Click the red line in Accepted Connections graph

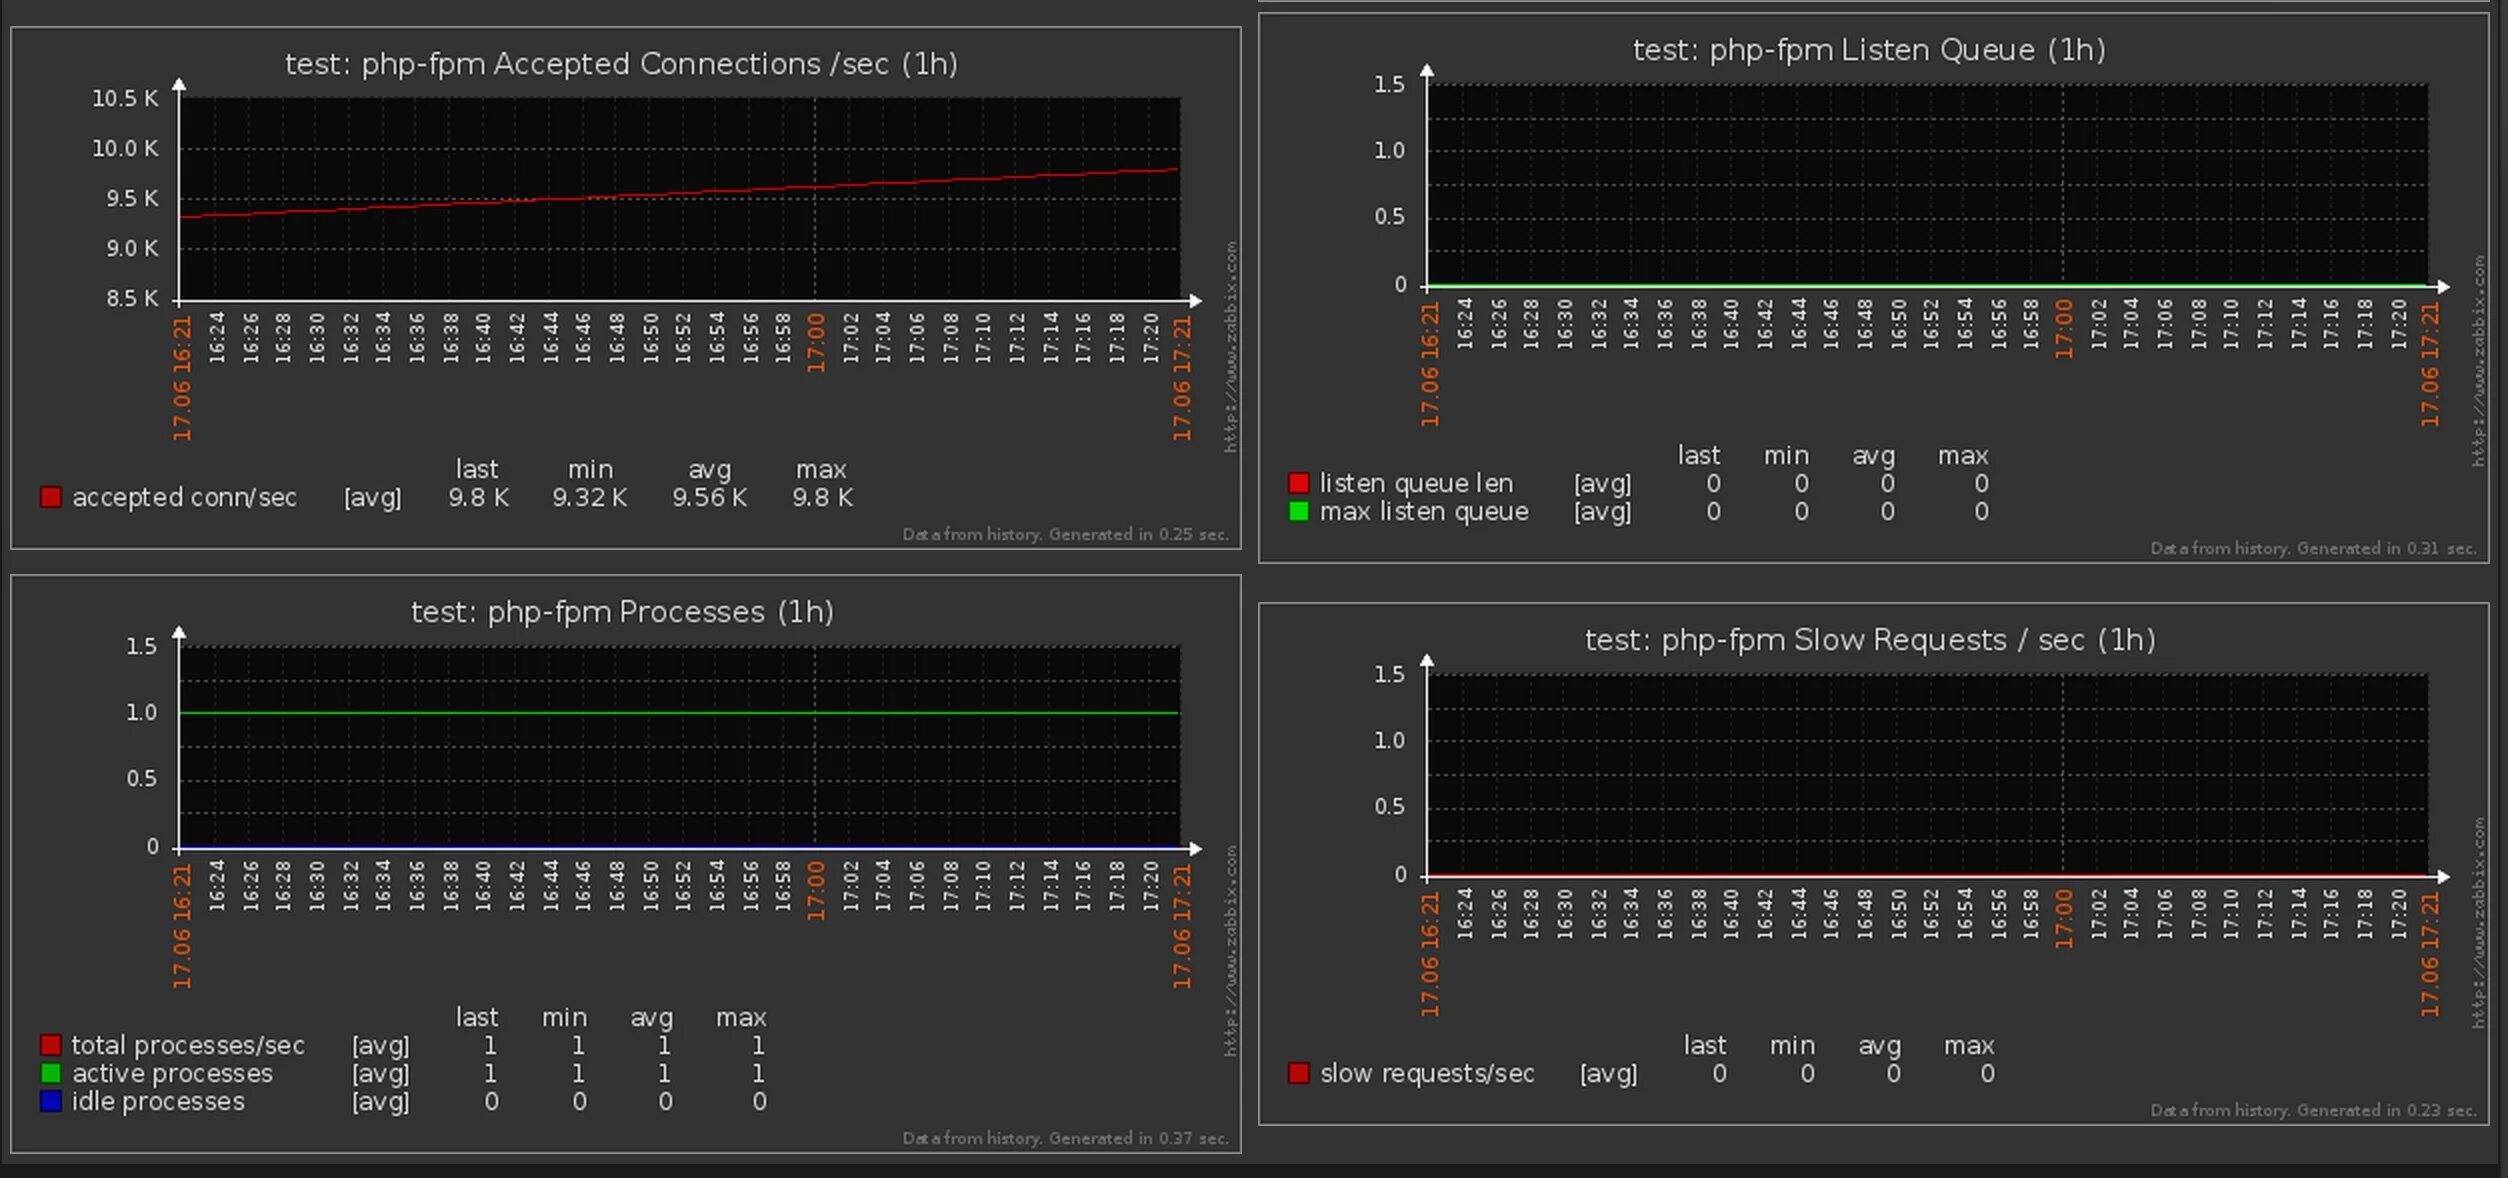click(x=680, y=193)
